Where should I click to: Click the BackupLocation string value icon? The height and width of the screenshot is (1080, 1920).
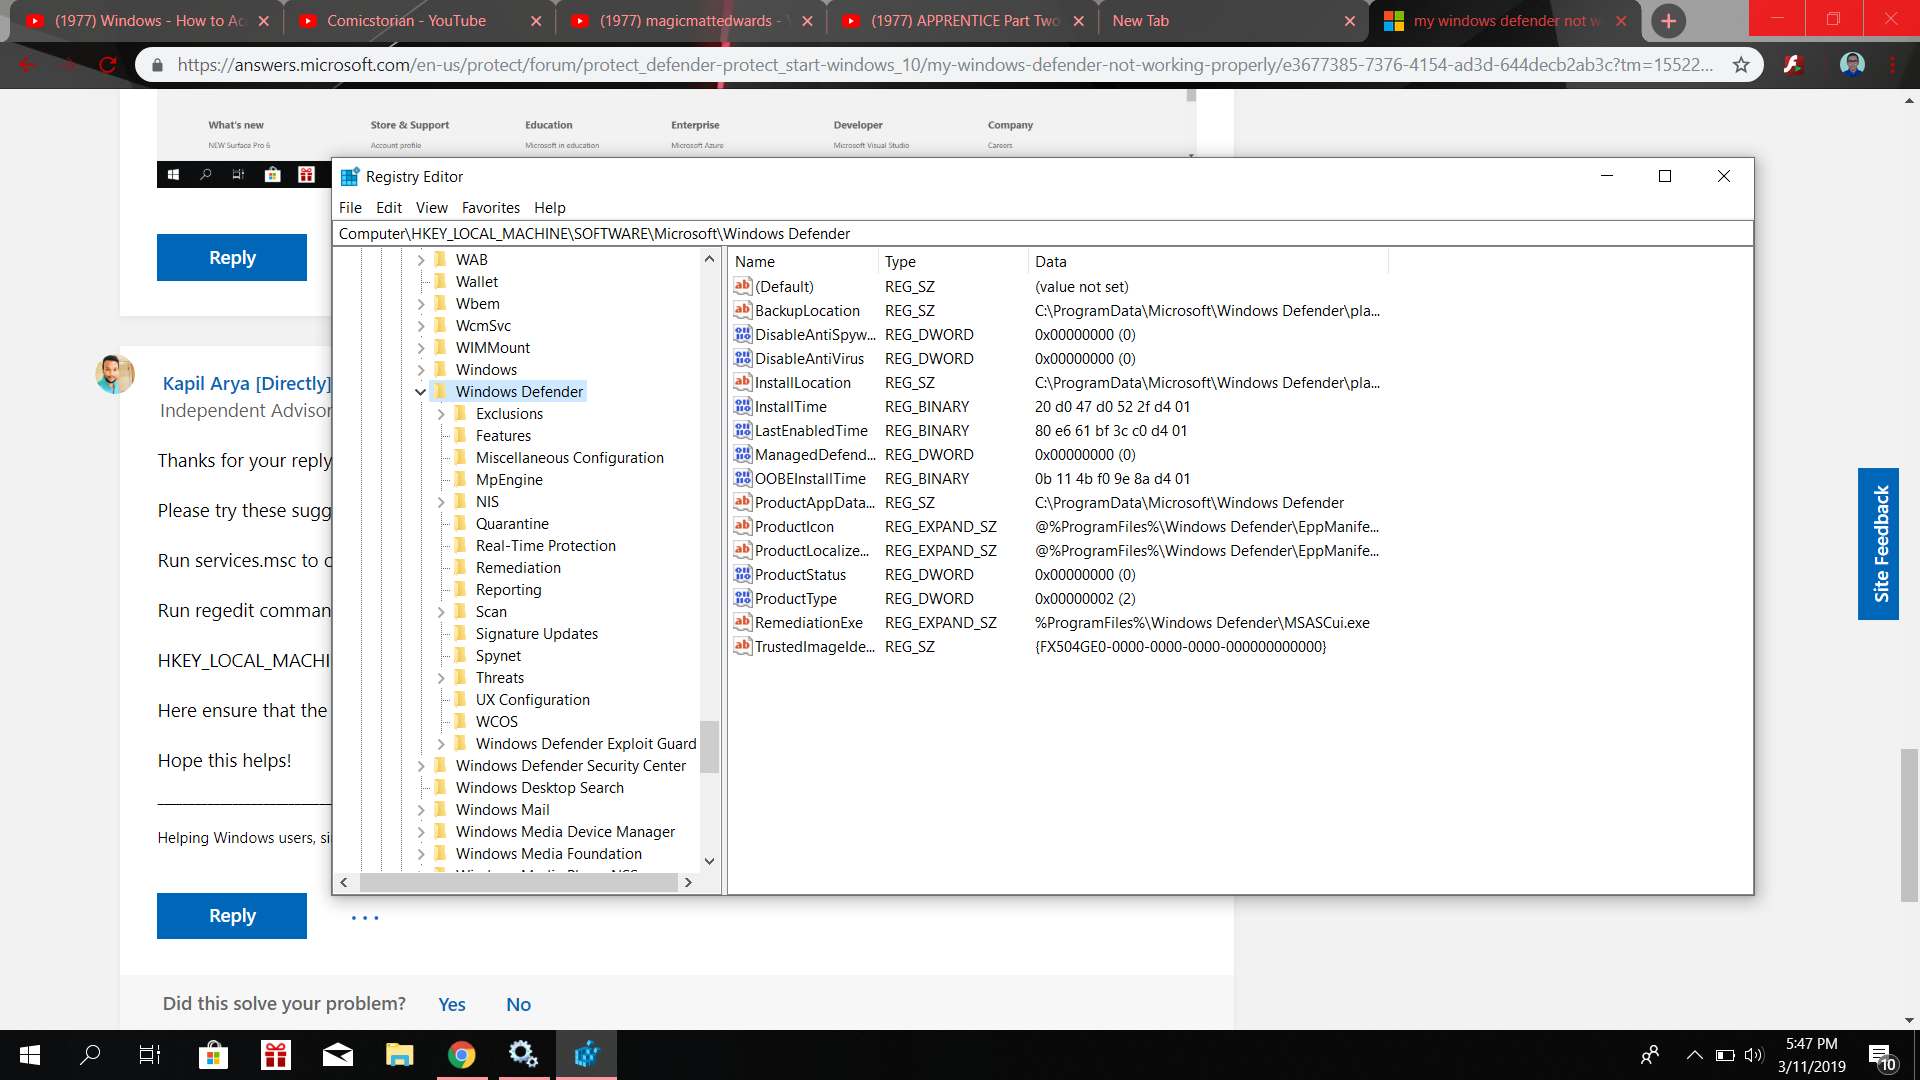[742, 310]
